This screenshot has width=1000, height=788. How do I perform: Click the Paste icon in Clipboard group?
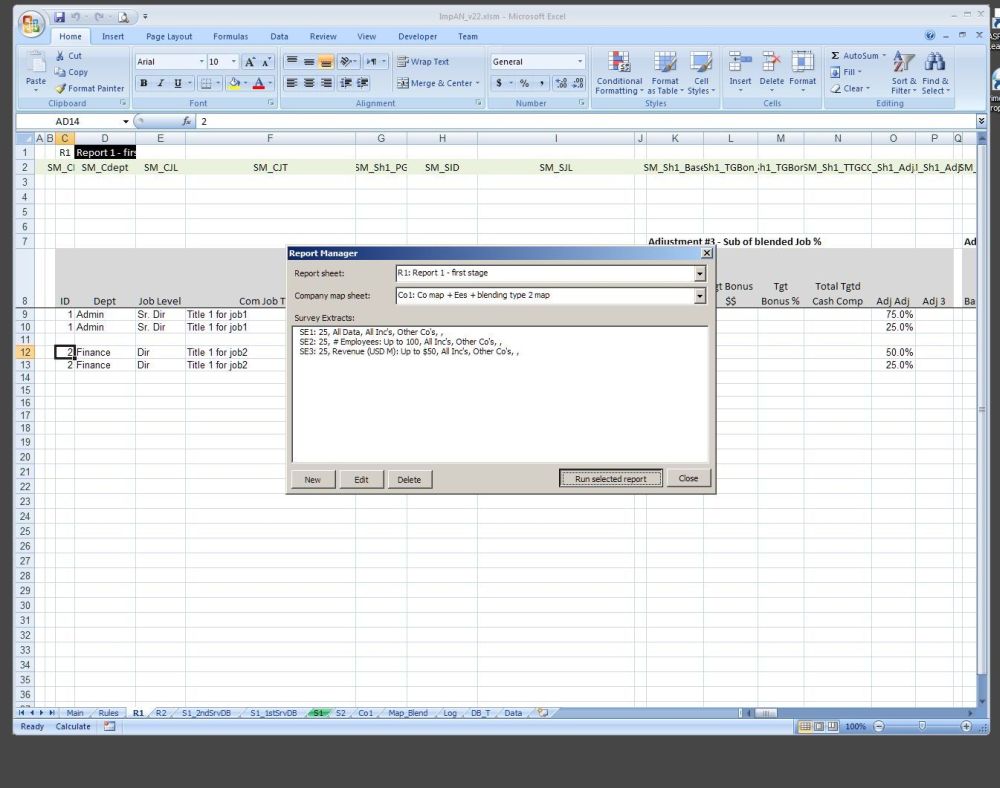click(x=36, y=64)
